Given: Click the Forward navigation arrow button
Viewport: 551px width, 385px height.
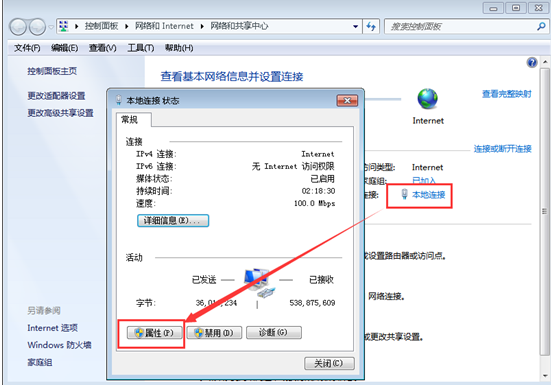Looking at the screenshot, I should [x=37, y=27].
